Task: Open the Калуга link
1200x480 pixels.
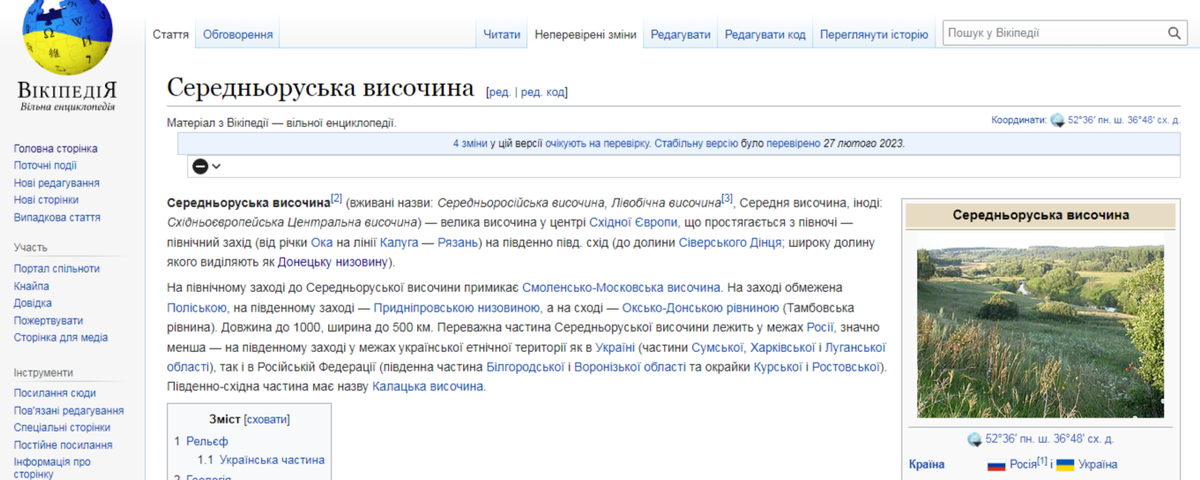Action: pos(400,243)
